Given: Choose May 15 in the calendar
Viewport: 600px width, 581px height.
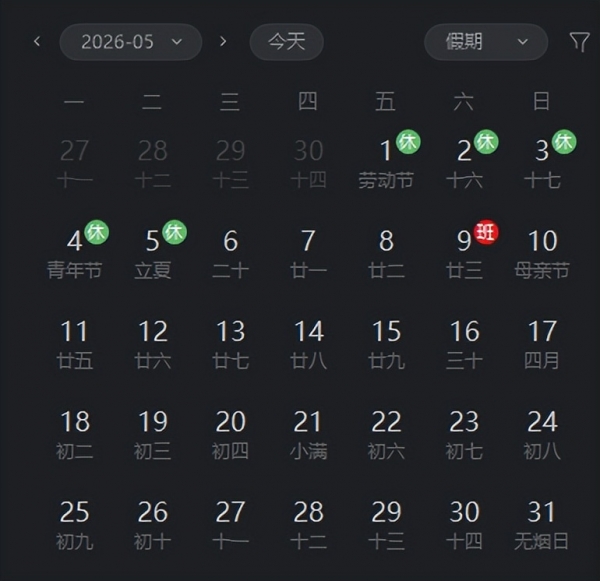Looking at the screenshot, I should (x=386, y=342).
